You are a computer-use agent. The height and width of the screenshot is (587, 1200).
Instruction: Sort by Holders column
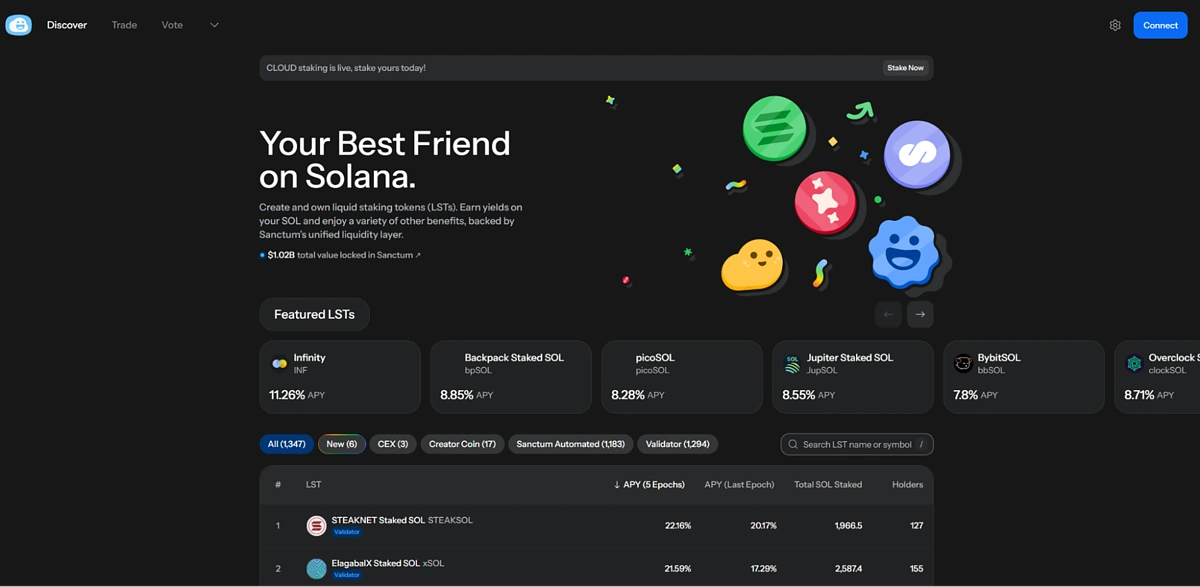coord(907,485)
